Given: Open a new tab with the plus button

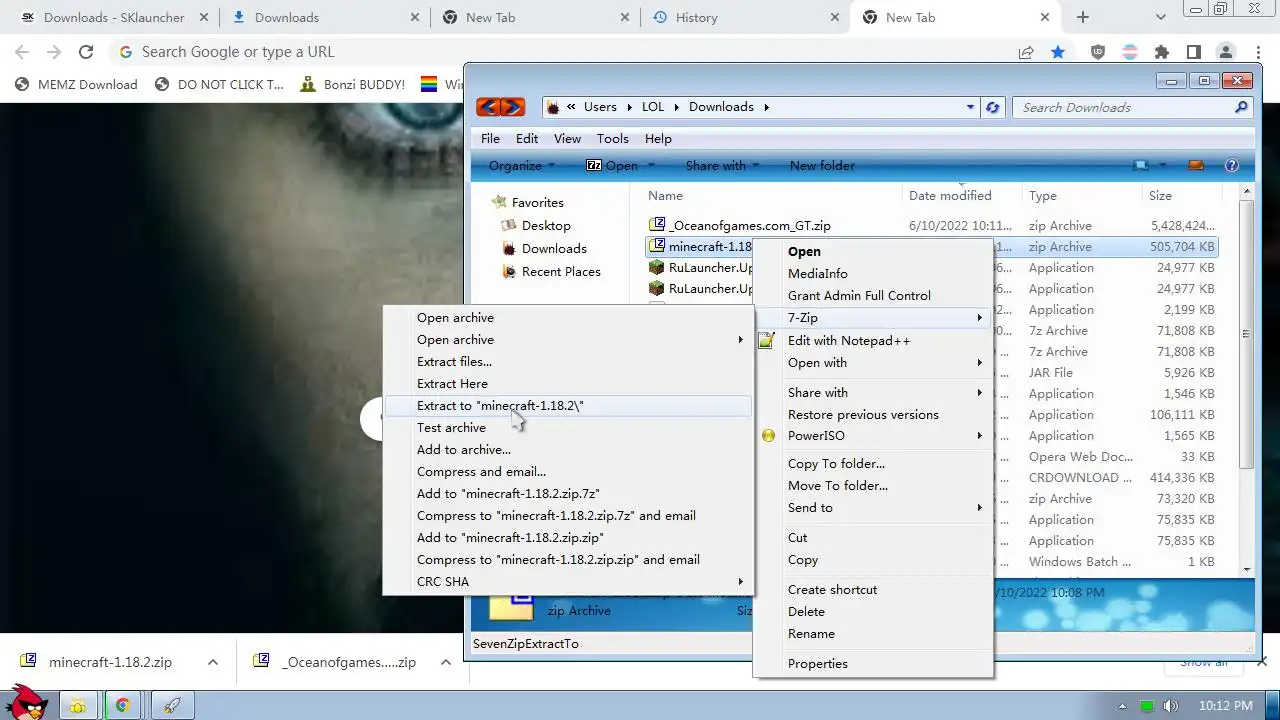Looking at the screenshot, I should point(1082,17).
